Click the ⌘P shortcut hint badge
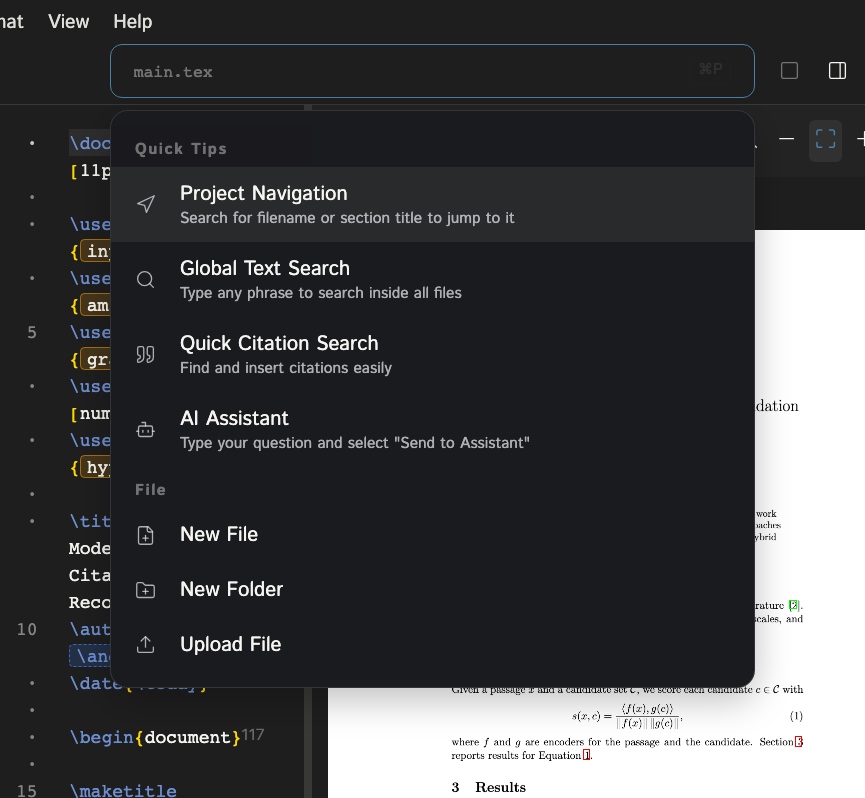This screenshot has width=865, height=798. [x=710, y=69]
